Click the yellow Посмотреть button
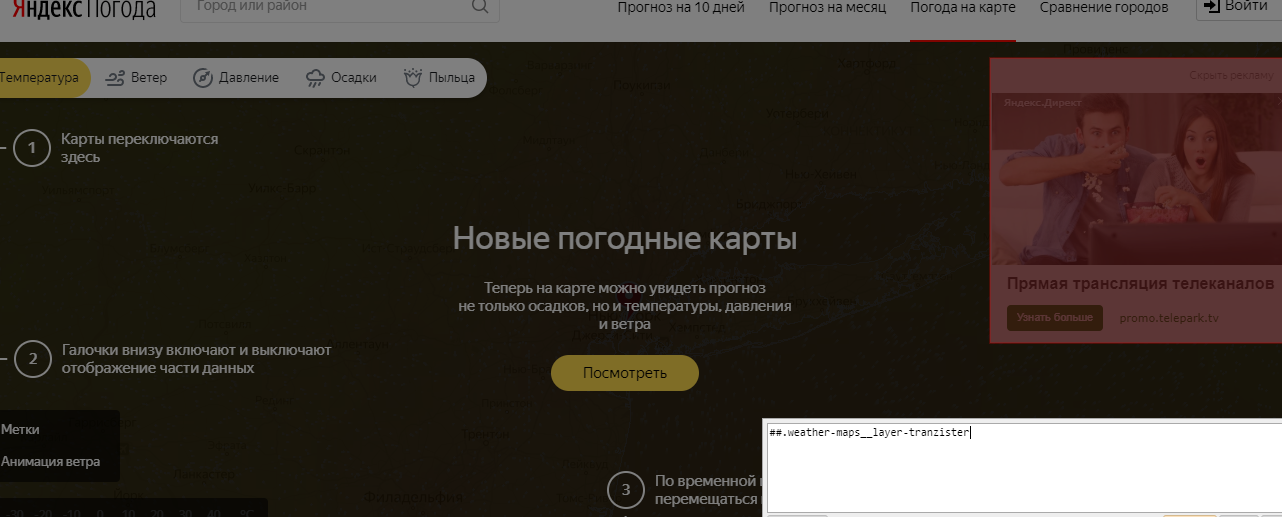Screen dimensions: 1282x517 click(x=625, y=373)
